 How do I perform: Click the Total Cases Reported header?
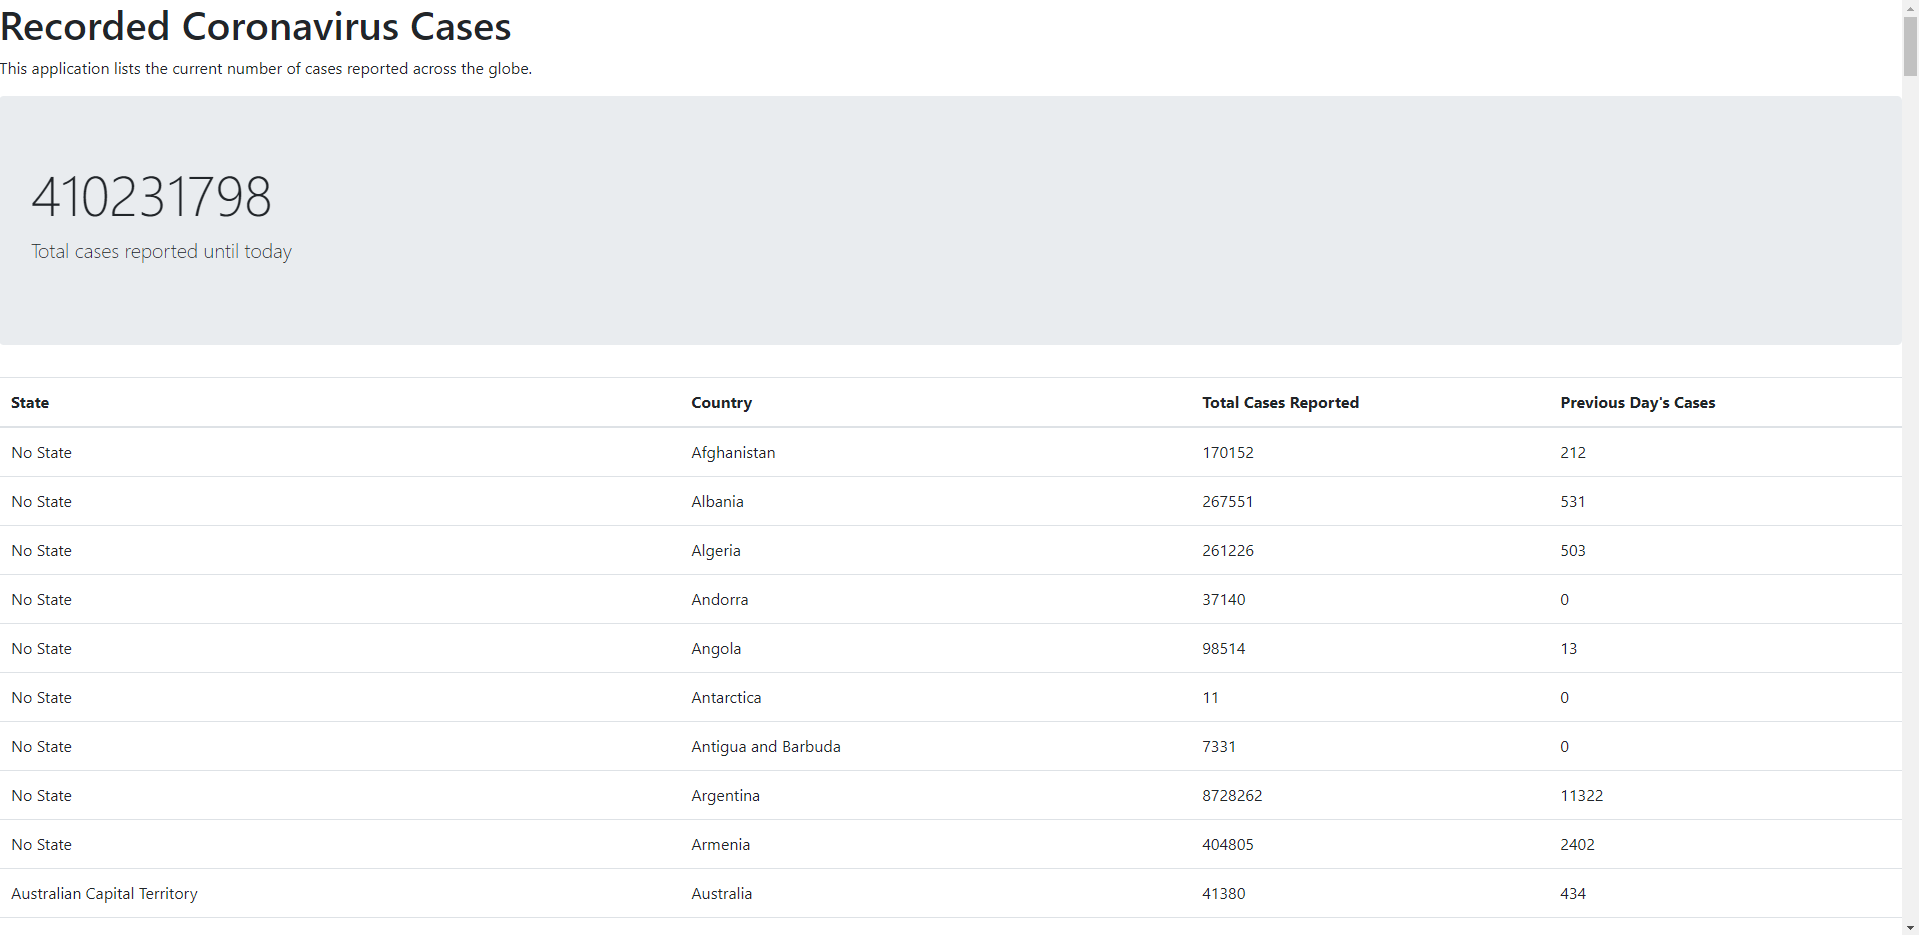coord(1280,402)
